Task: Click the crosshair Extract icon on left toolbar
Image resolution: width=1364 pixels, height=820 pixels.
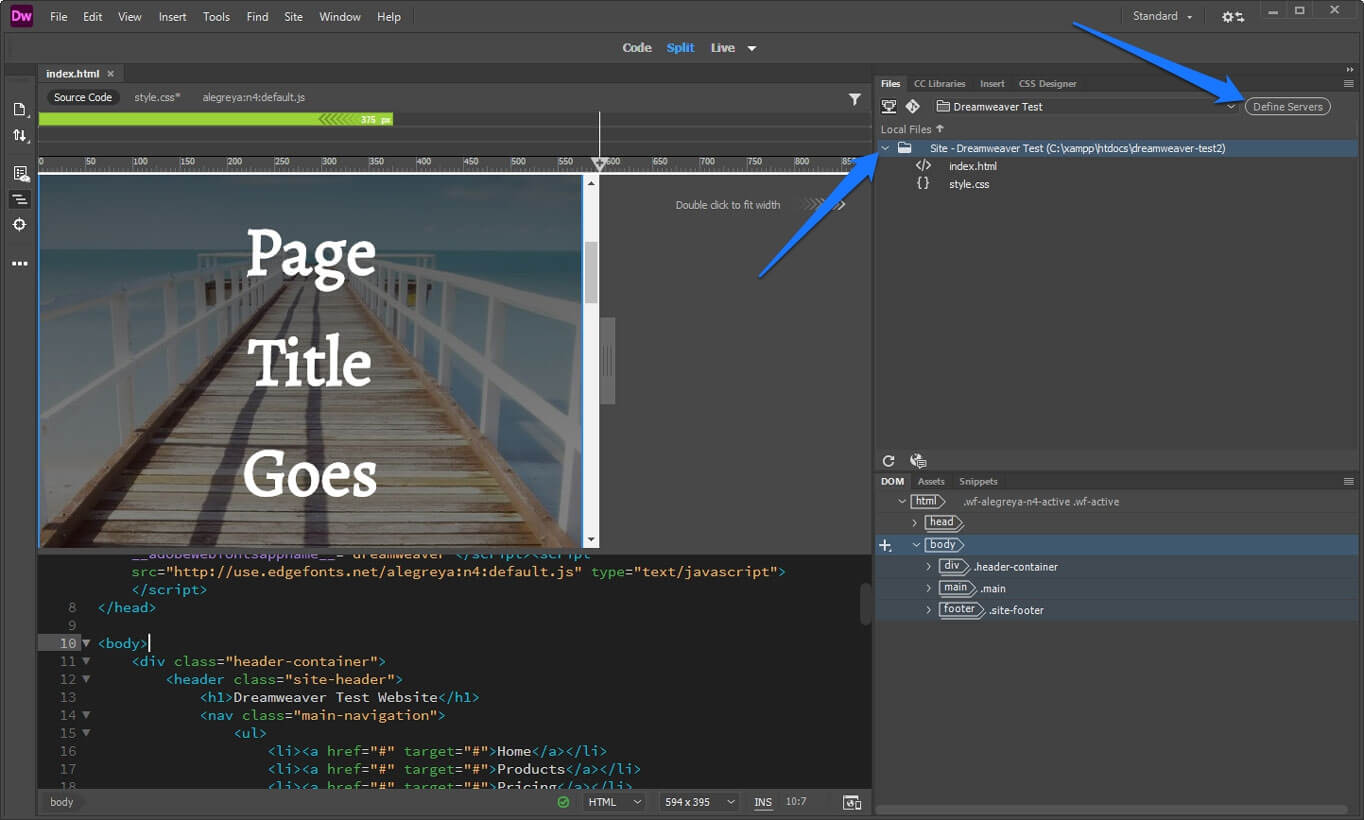Action: tap(20, 225)
